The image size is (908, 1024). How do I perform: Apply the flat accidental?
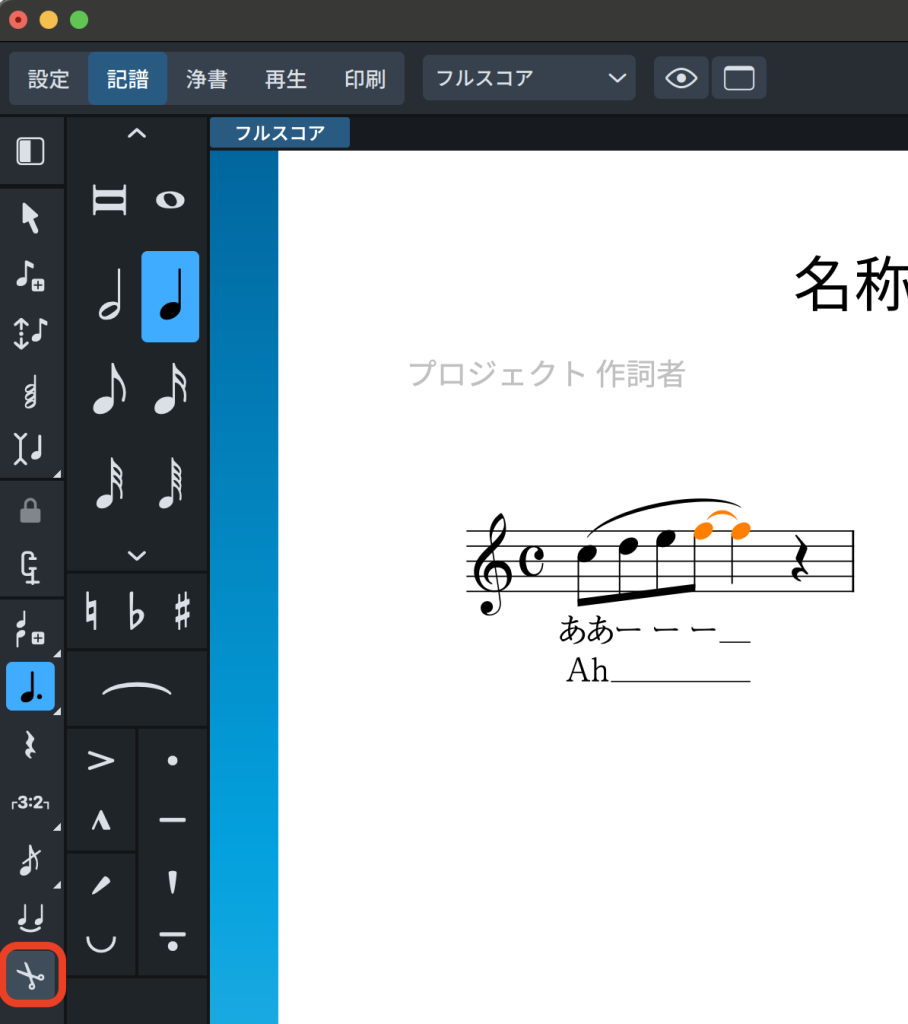pyautogui.click(x=137, y=612)
